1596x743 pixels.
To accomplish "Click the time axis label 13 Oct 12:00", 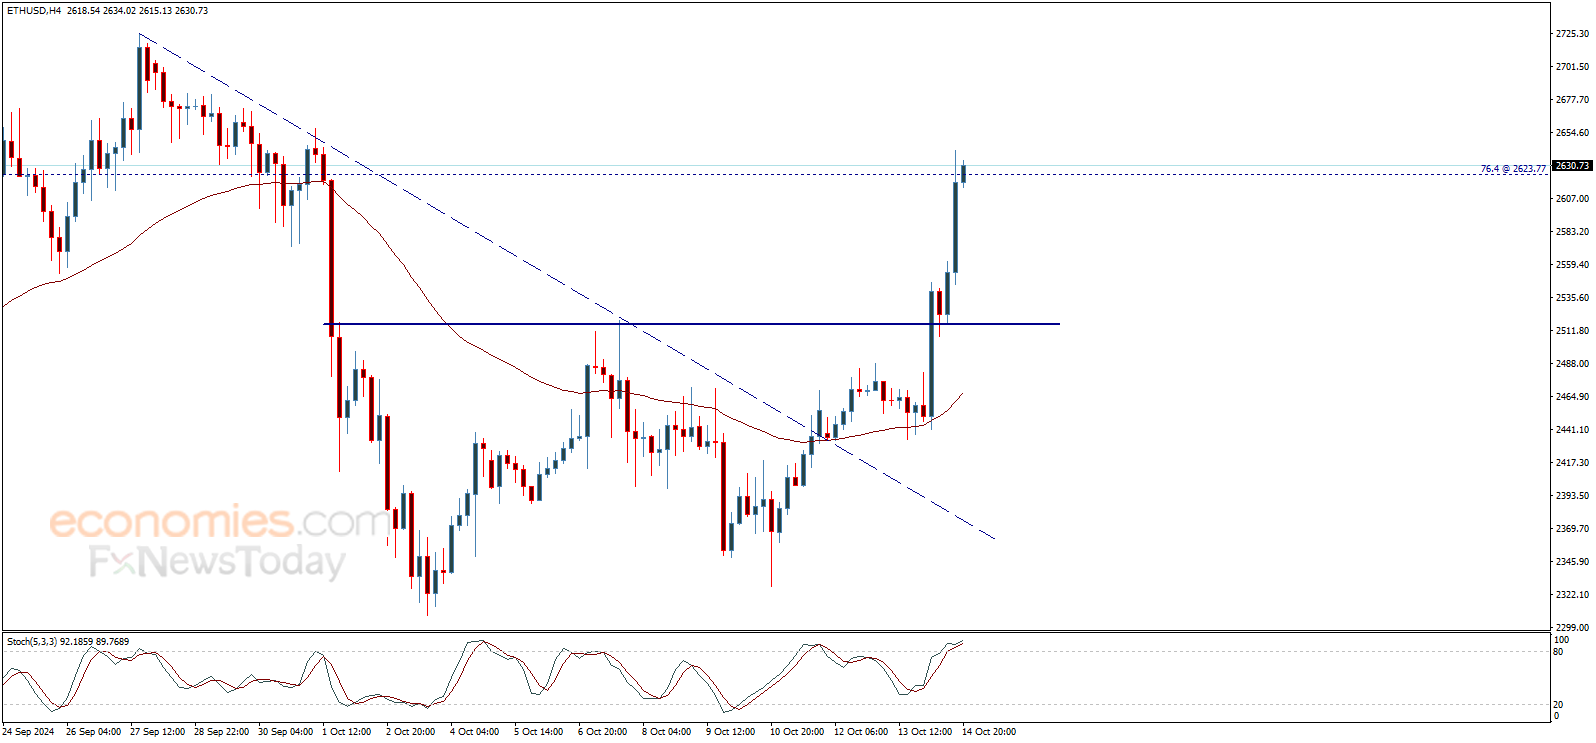I will coord(925,732).
